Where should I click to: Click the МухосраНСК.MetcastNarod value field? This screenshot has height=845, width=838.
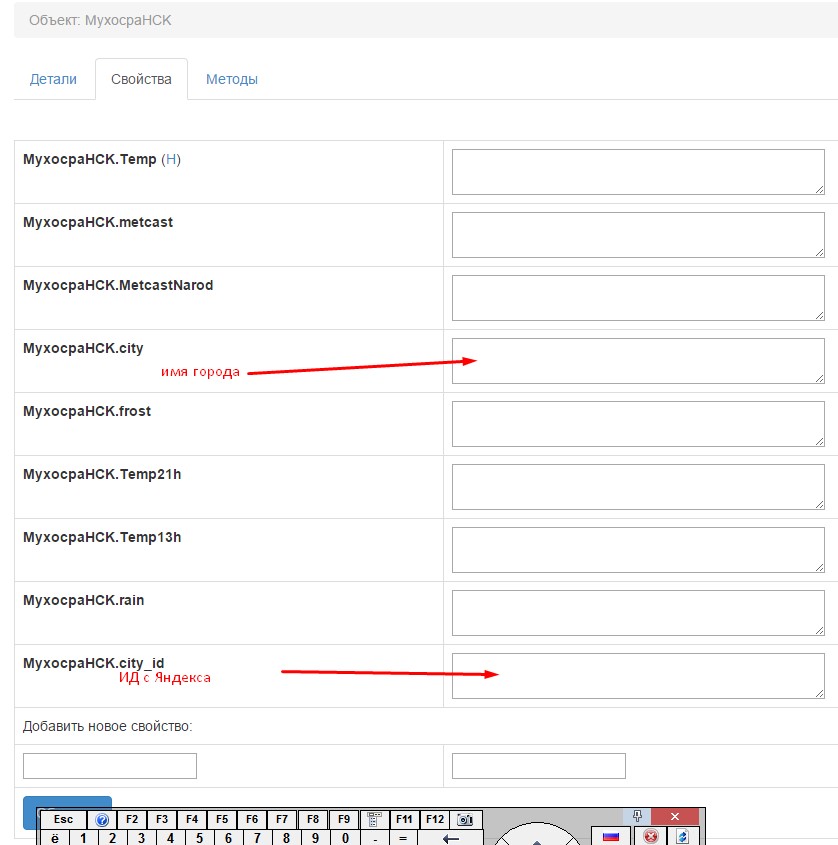pyautogui.click(x=638, y=298)
